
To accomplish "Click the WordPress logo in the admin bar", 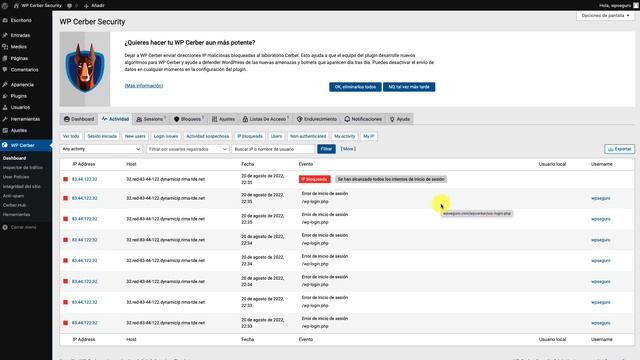I will (5, 6).
